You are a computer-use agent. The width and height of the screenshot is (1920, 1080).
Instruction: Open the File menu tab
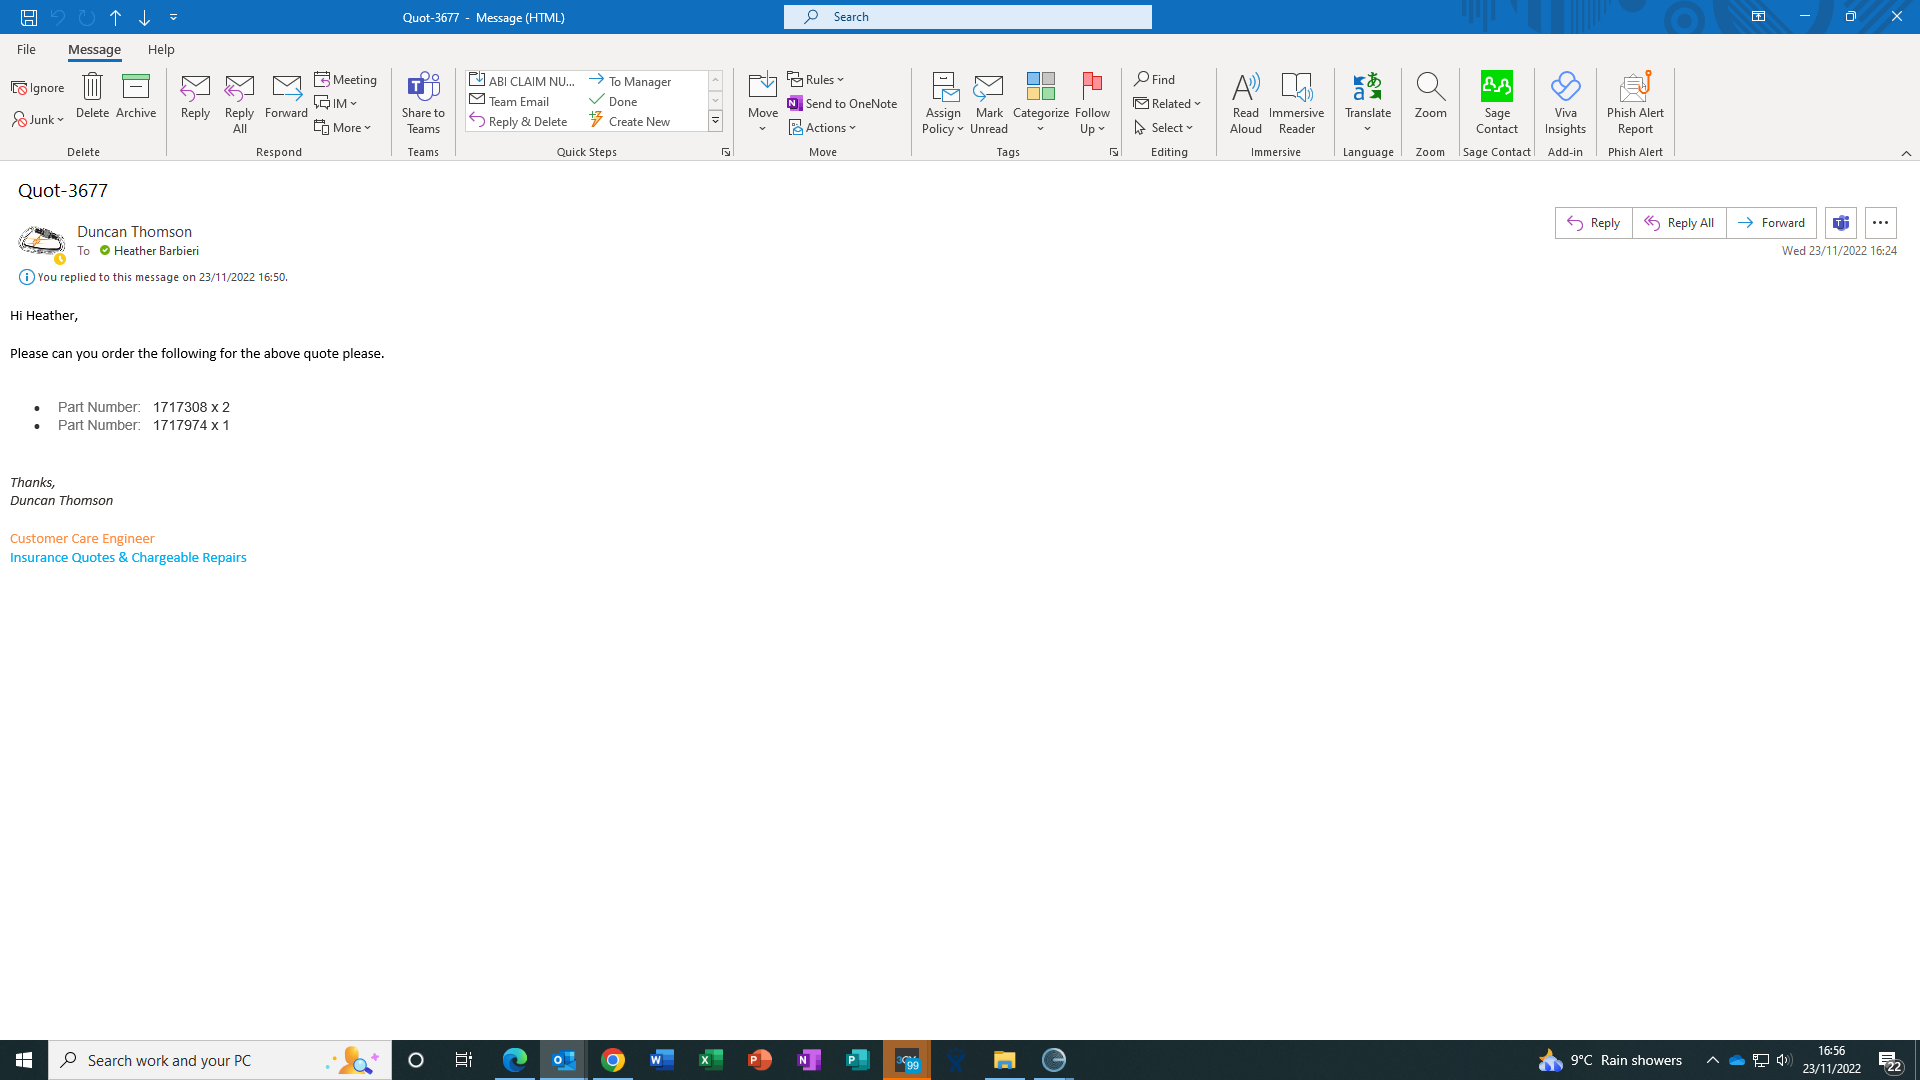pos(26,49)
